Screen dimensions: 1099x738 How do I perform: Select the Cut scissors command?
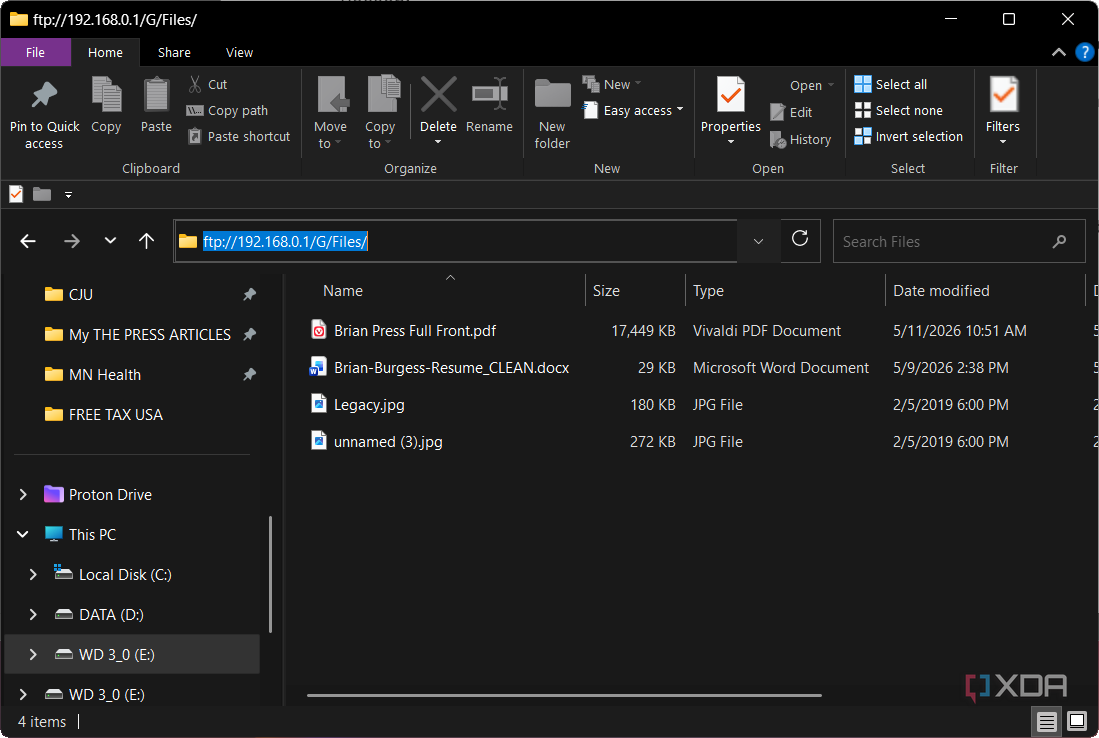point(207,84)
